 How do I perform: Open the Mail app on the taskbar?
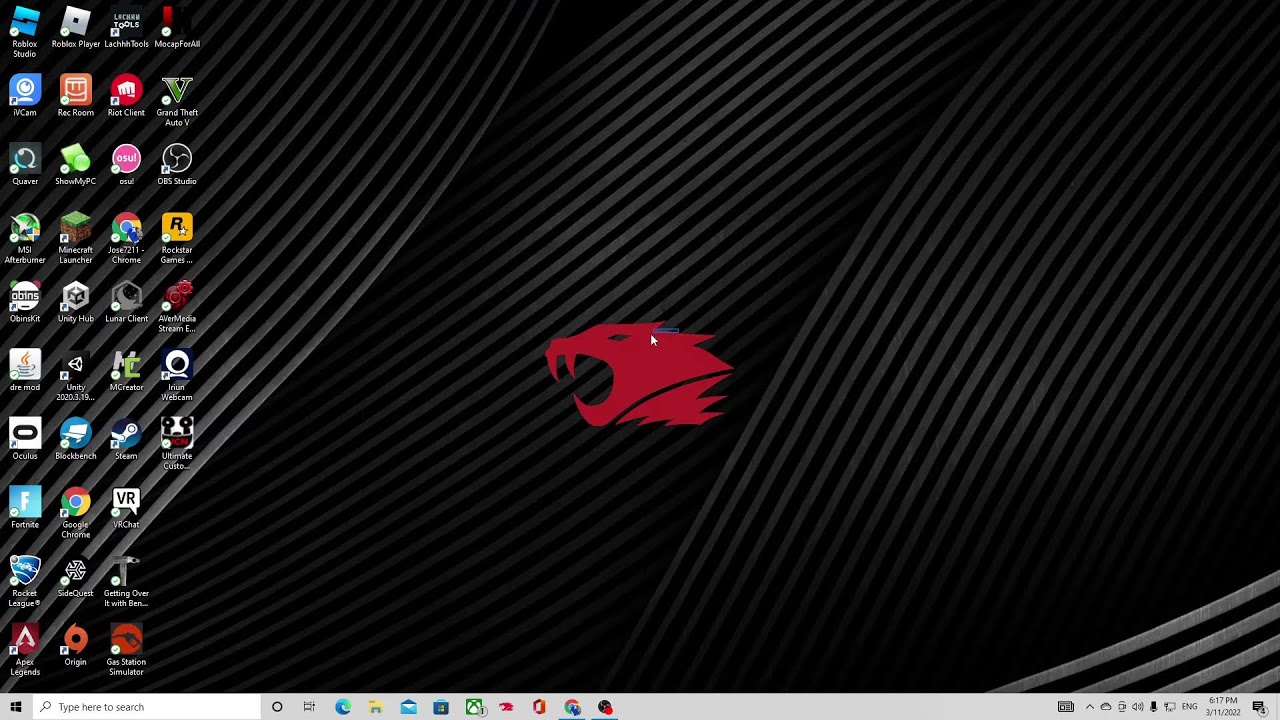(x=409, y=707)
